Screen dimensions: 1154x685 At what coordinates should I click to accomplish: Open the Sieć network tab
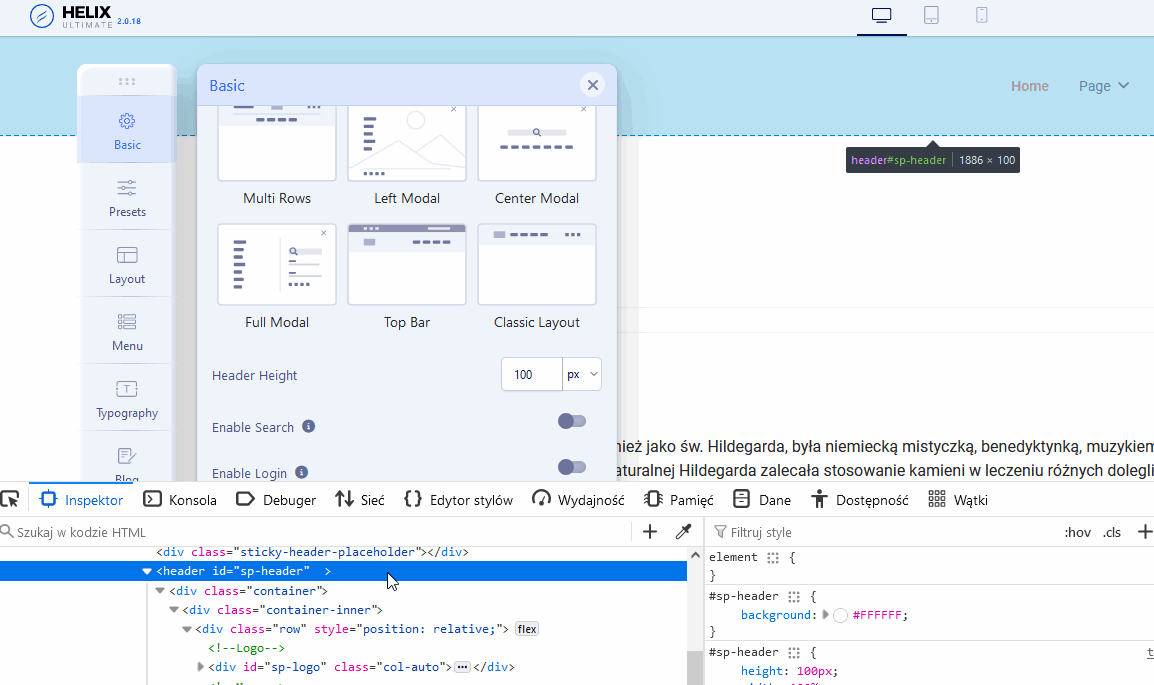pyautogui.click(x=360, y=500)
